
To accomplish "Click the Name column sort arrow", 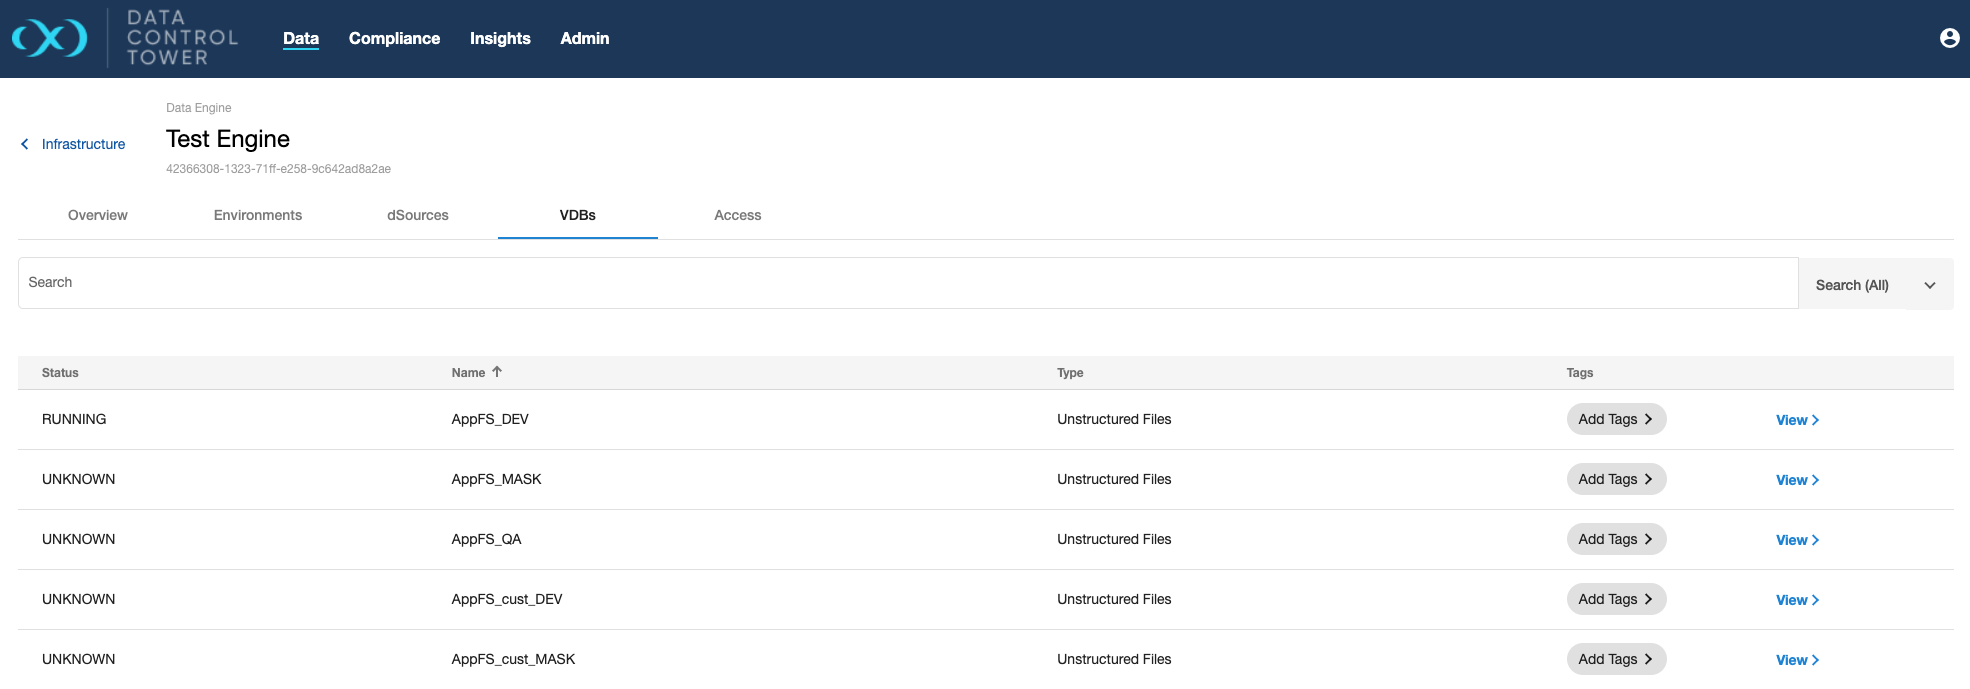I will click(497, 372).
